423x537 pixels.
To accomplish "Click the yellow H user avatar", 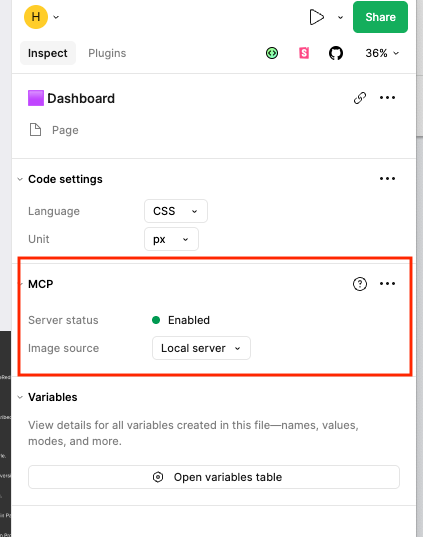I will [x=36, y=17].
